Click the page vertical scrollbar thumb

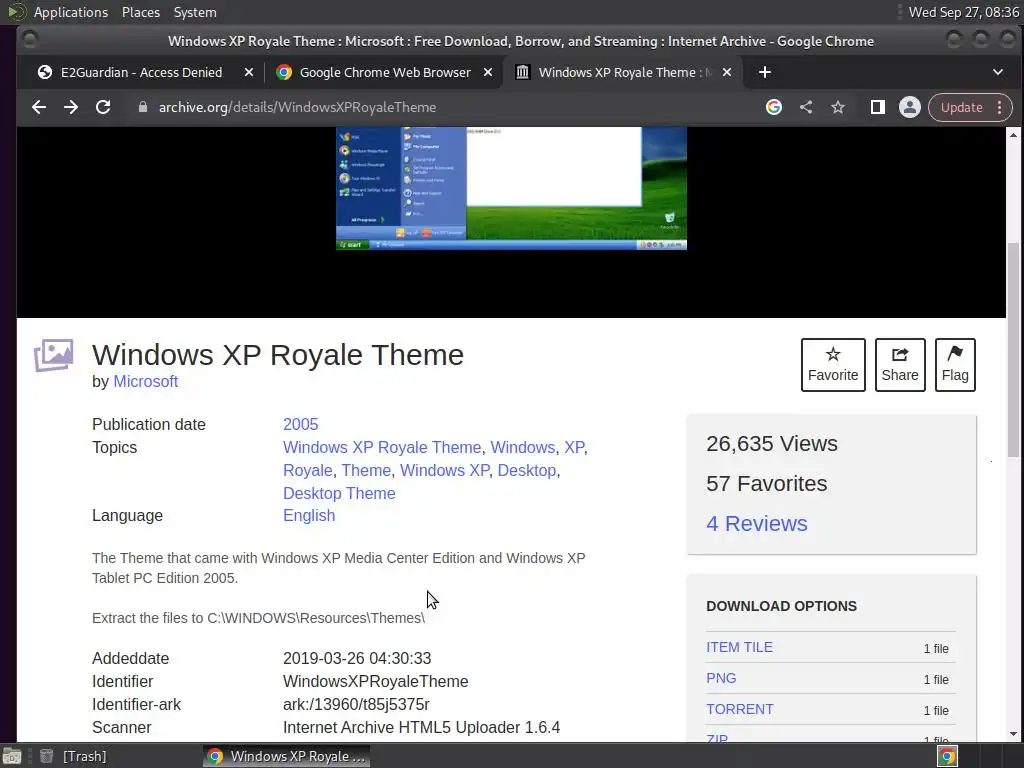pyautogui.click(x=1014, y=349)
